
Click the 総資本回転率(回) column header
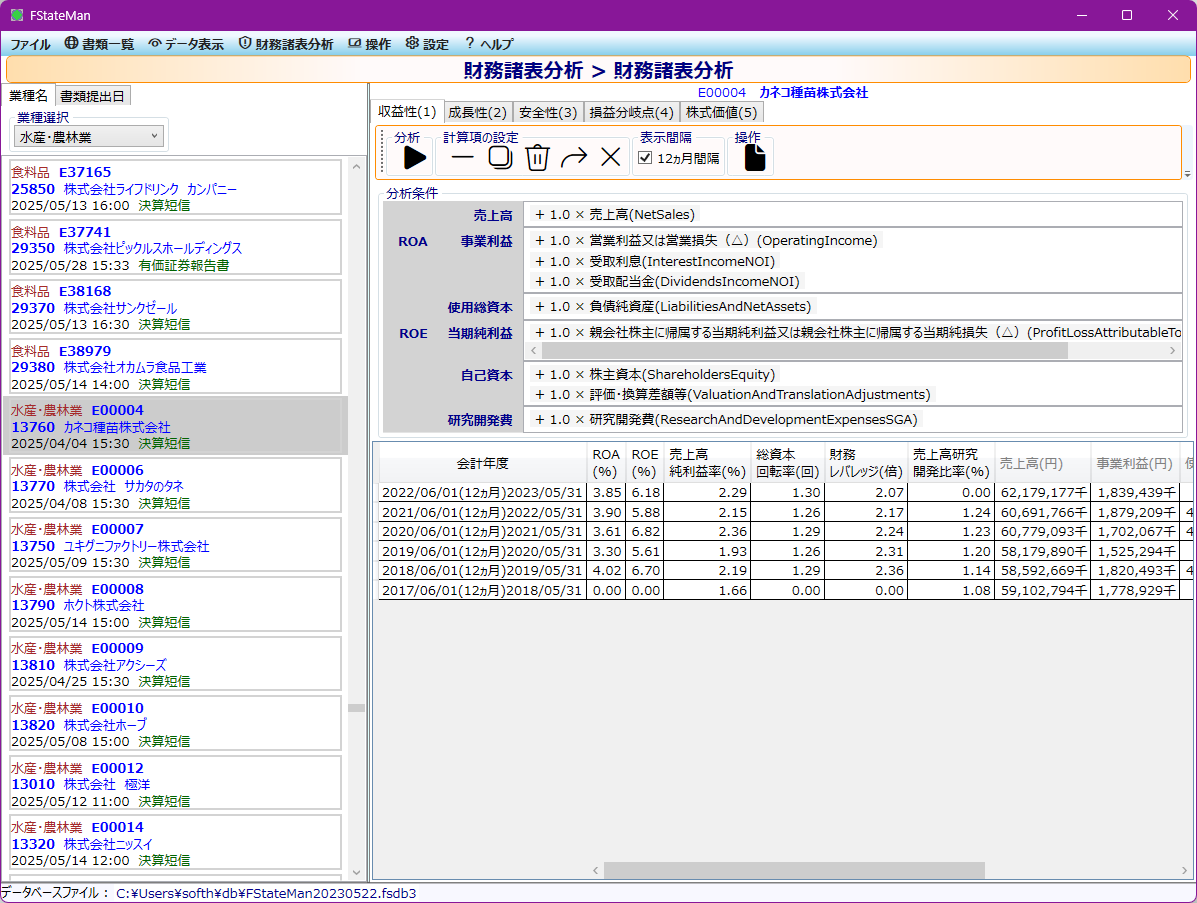pyautogui.click(x=787, y=463)
